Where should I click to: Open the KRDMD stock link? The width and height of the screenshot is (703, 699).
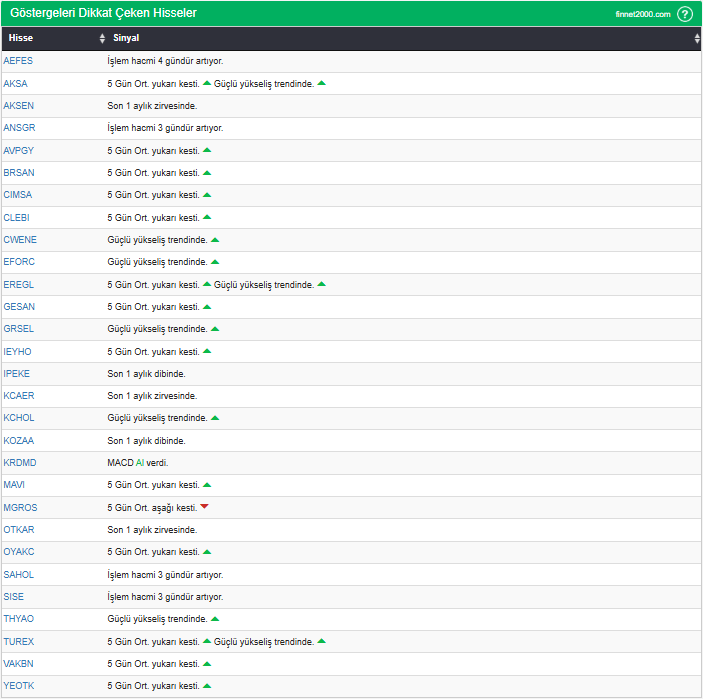pos(19,463)
